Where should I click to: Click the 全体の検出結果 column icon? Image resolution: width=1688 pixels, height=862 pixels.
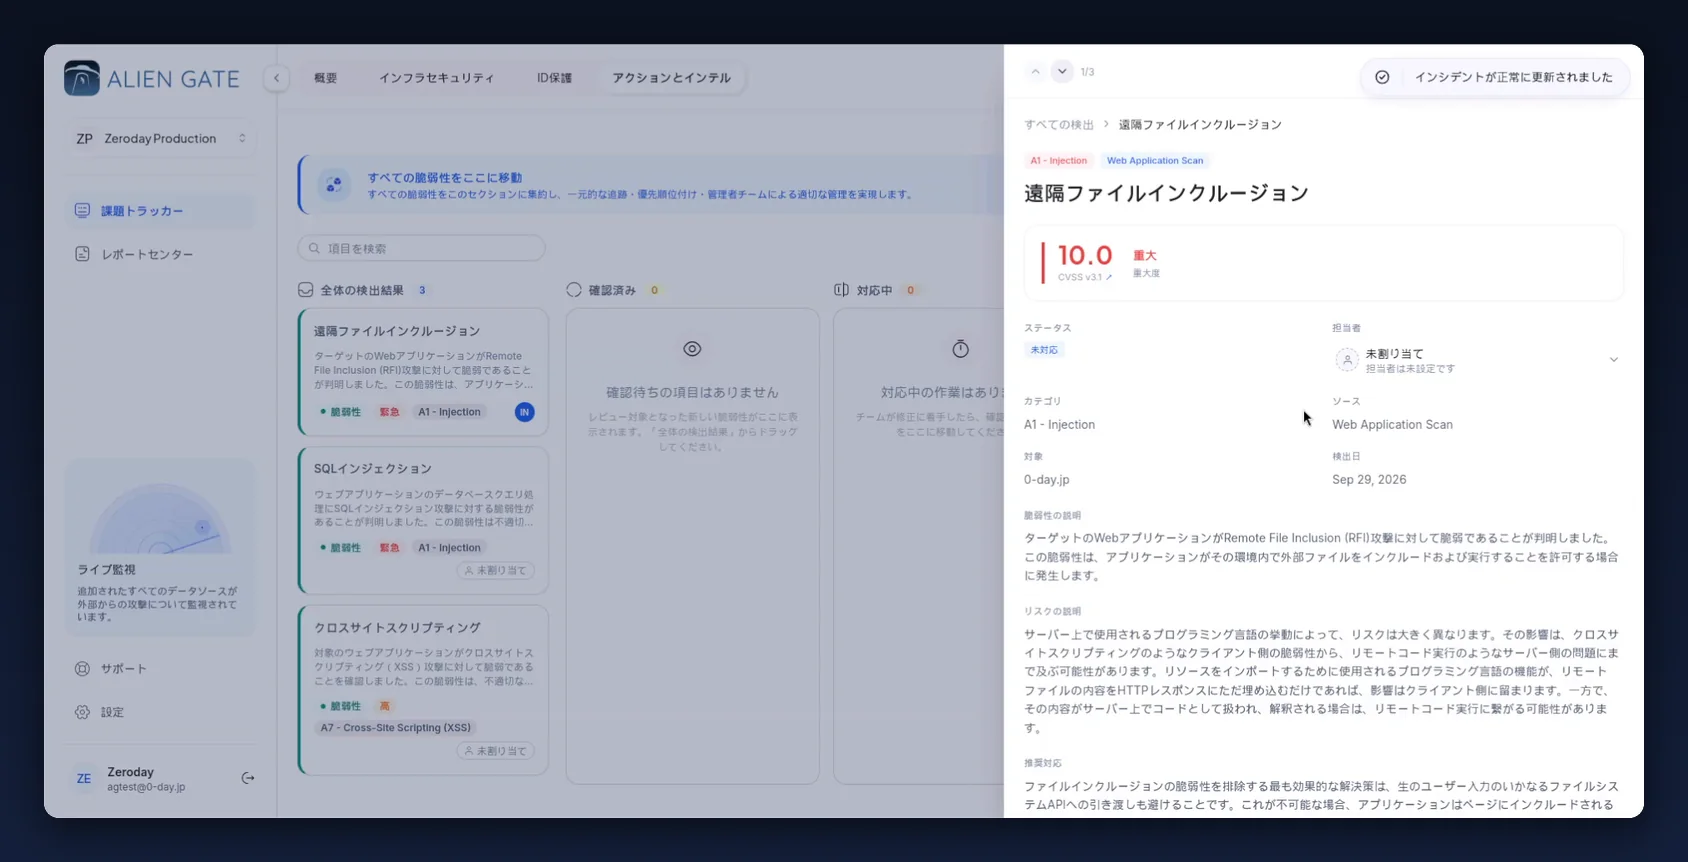click(306, 290)
